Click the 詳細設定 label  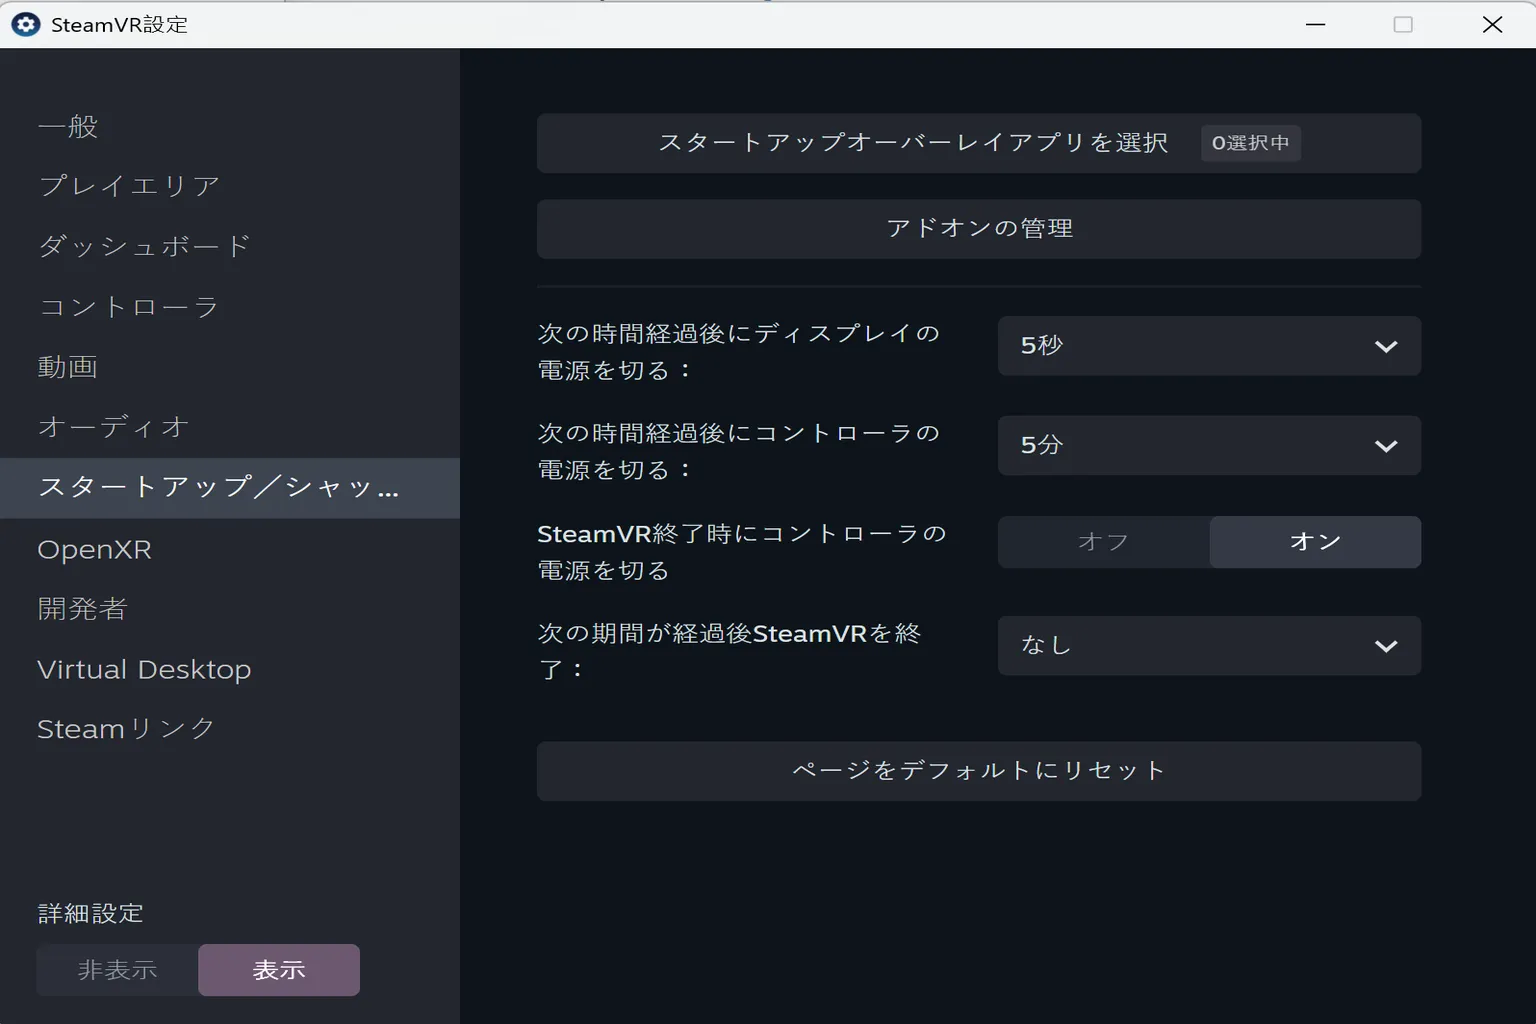point(91,913)
